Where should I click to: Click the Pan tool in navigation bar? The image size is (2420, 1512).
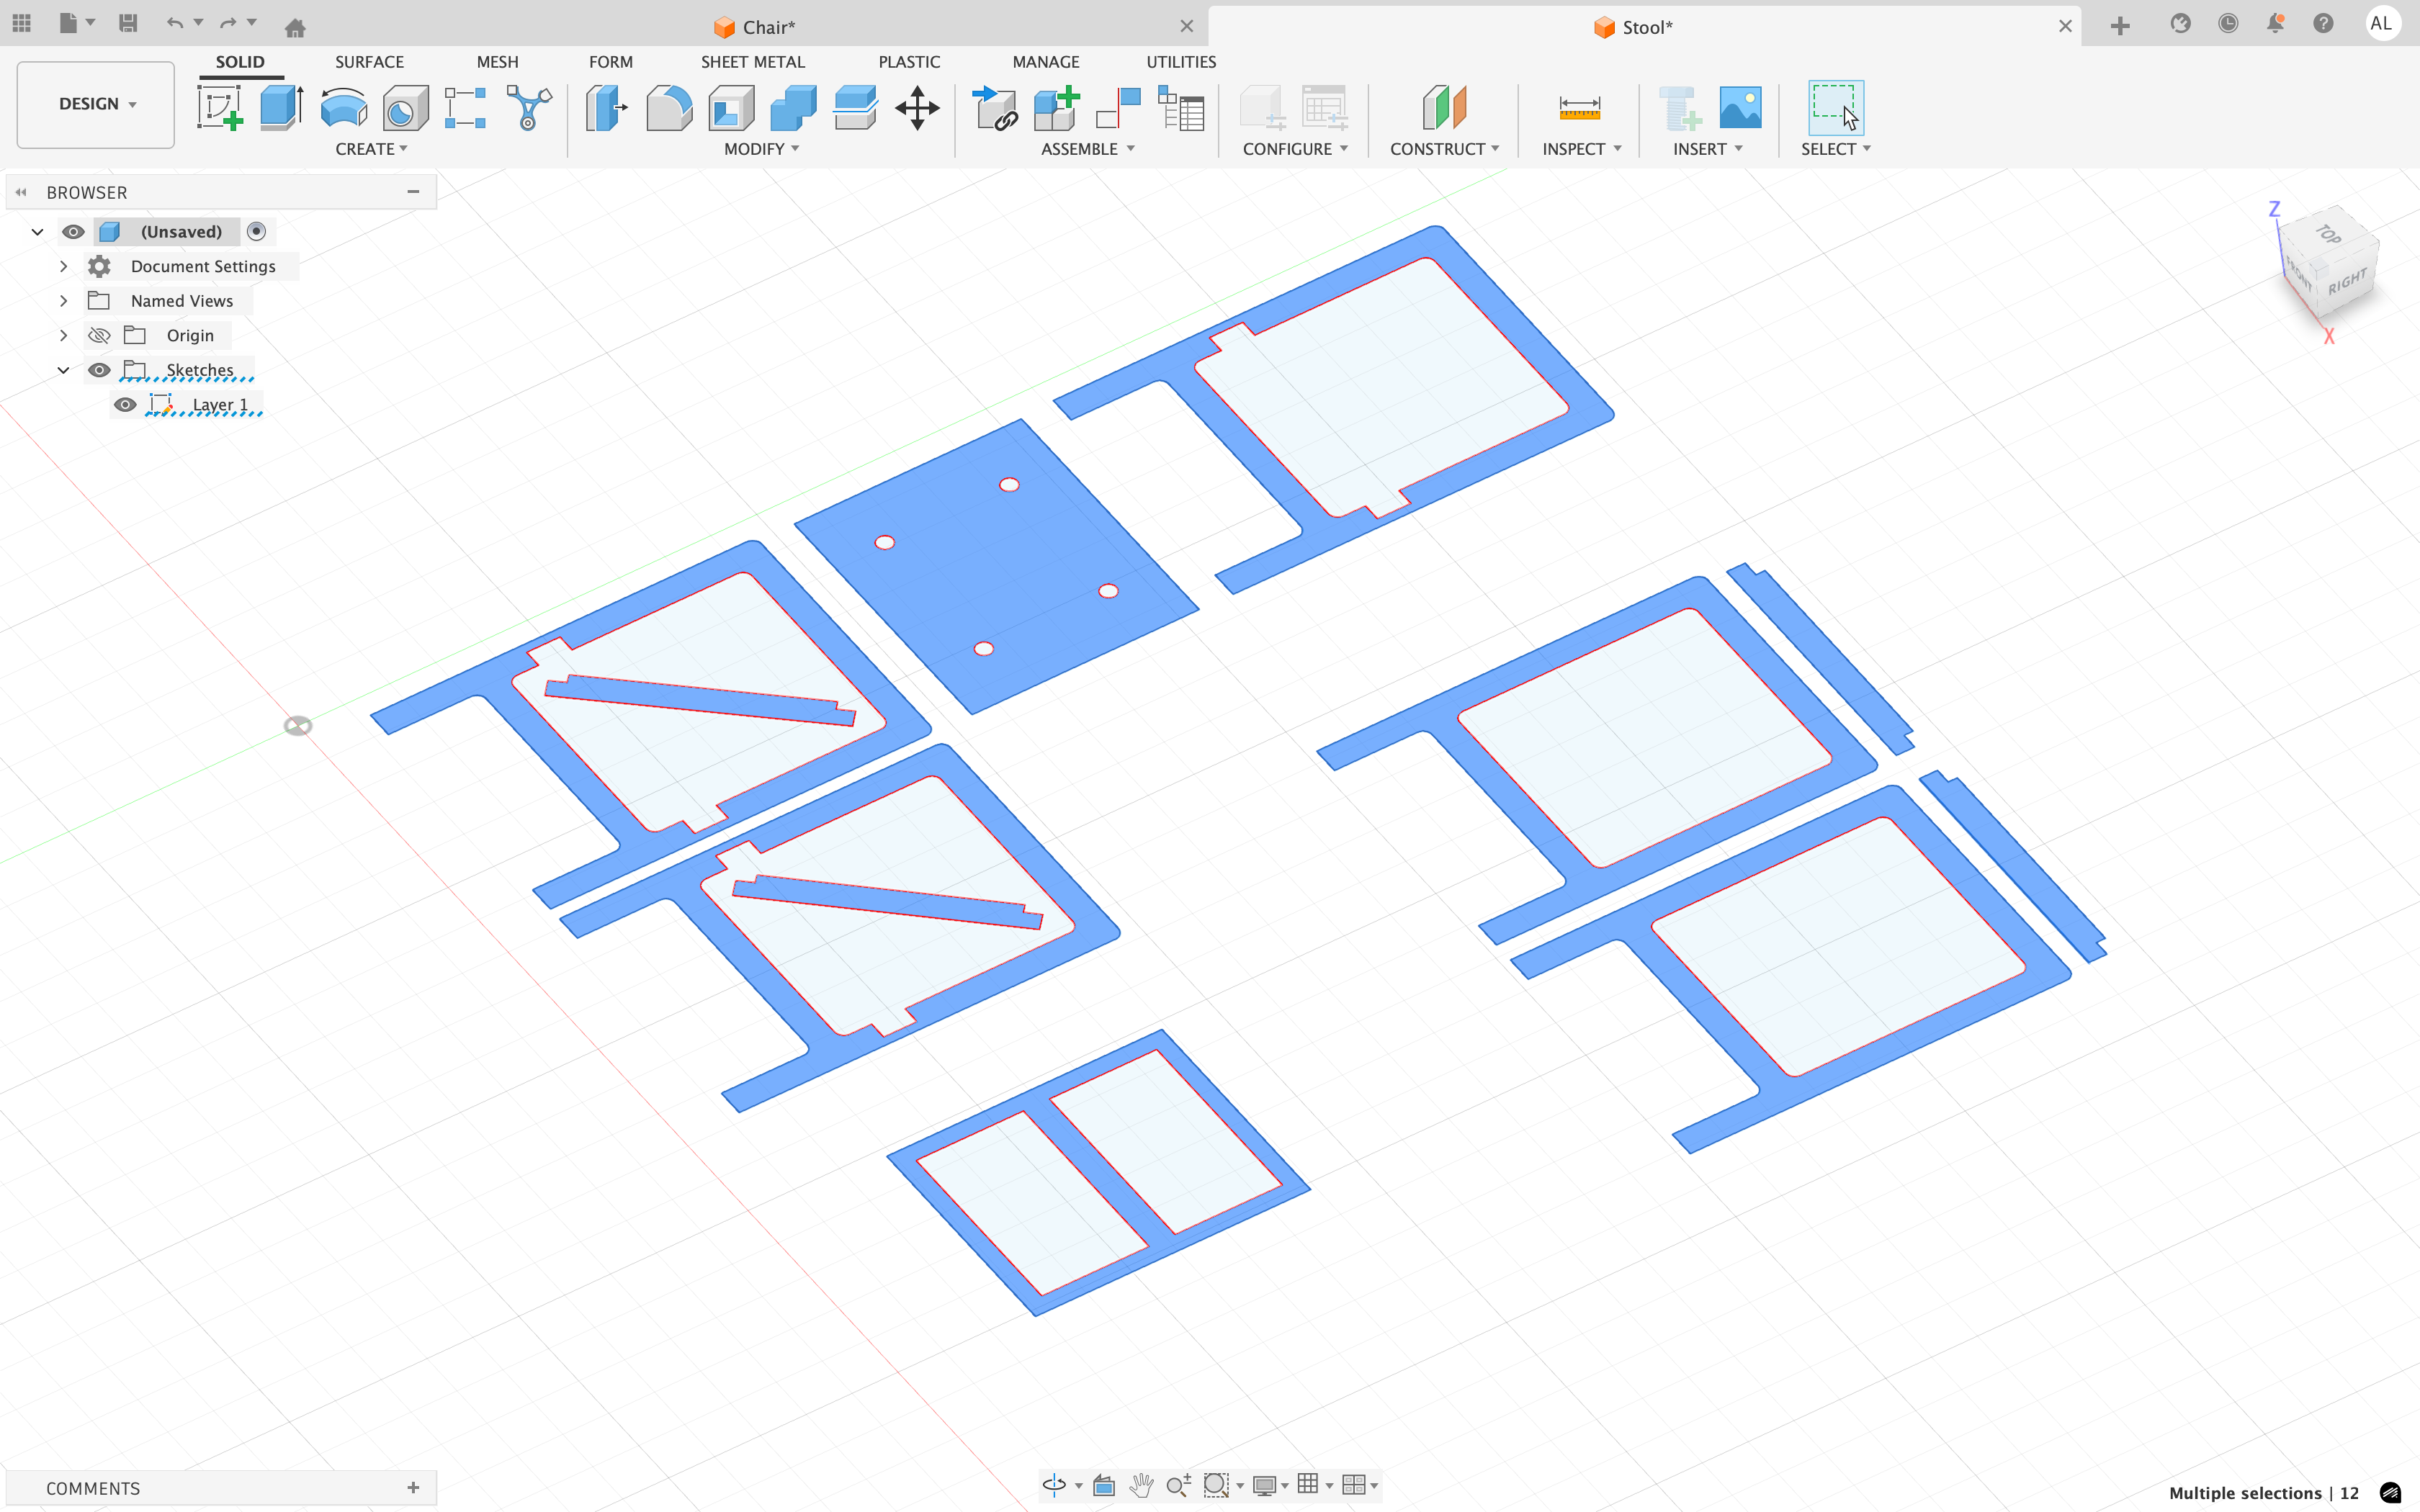click(1141, 1485)
